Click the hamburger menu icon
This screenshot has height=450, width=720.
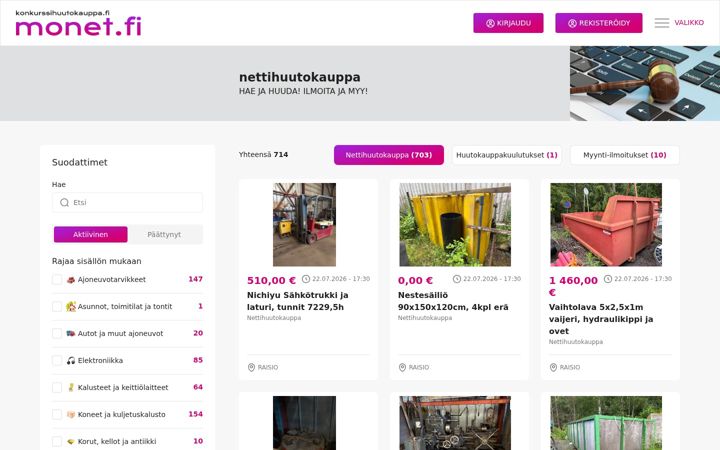(662, 23)
